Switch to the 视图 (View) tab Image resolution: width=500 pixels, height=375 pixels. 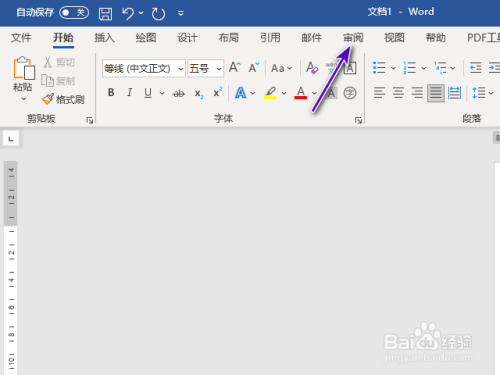coord(394,38)
